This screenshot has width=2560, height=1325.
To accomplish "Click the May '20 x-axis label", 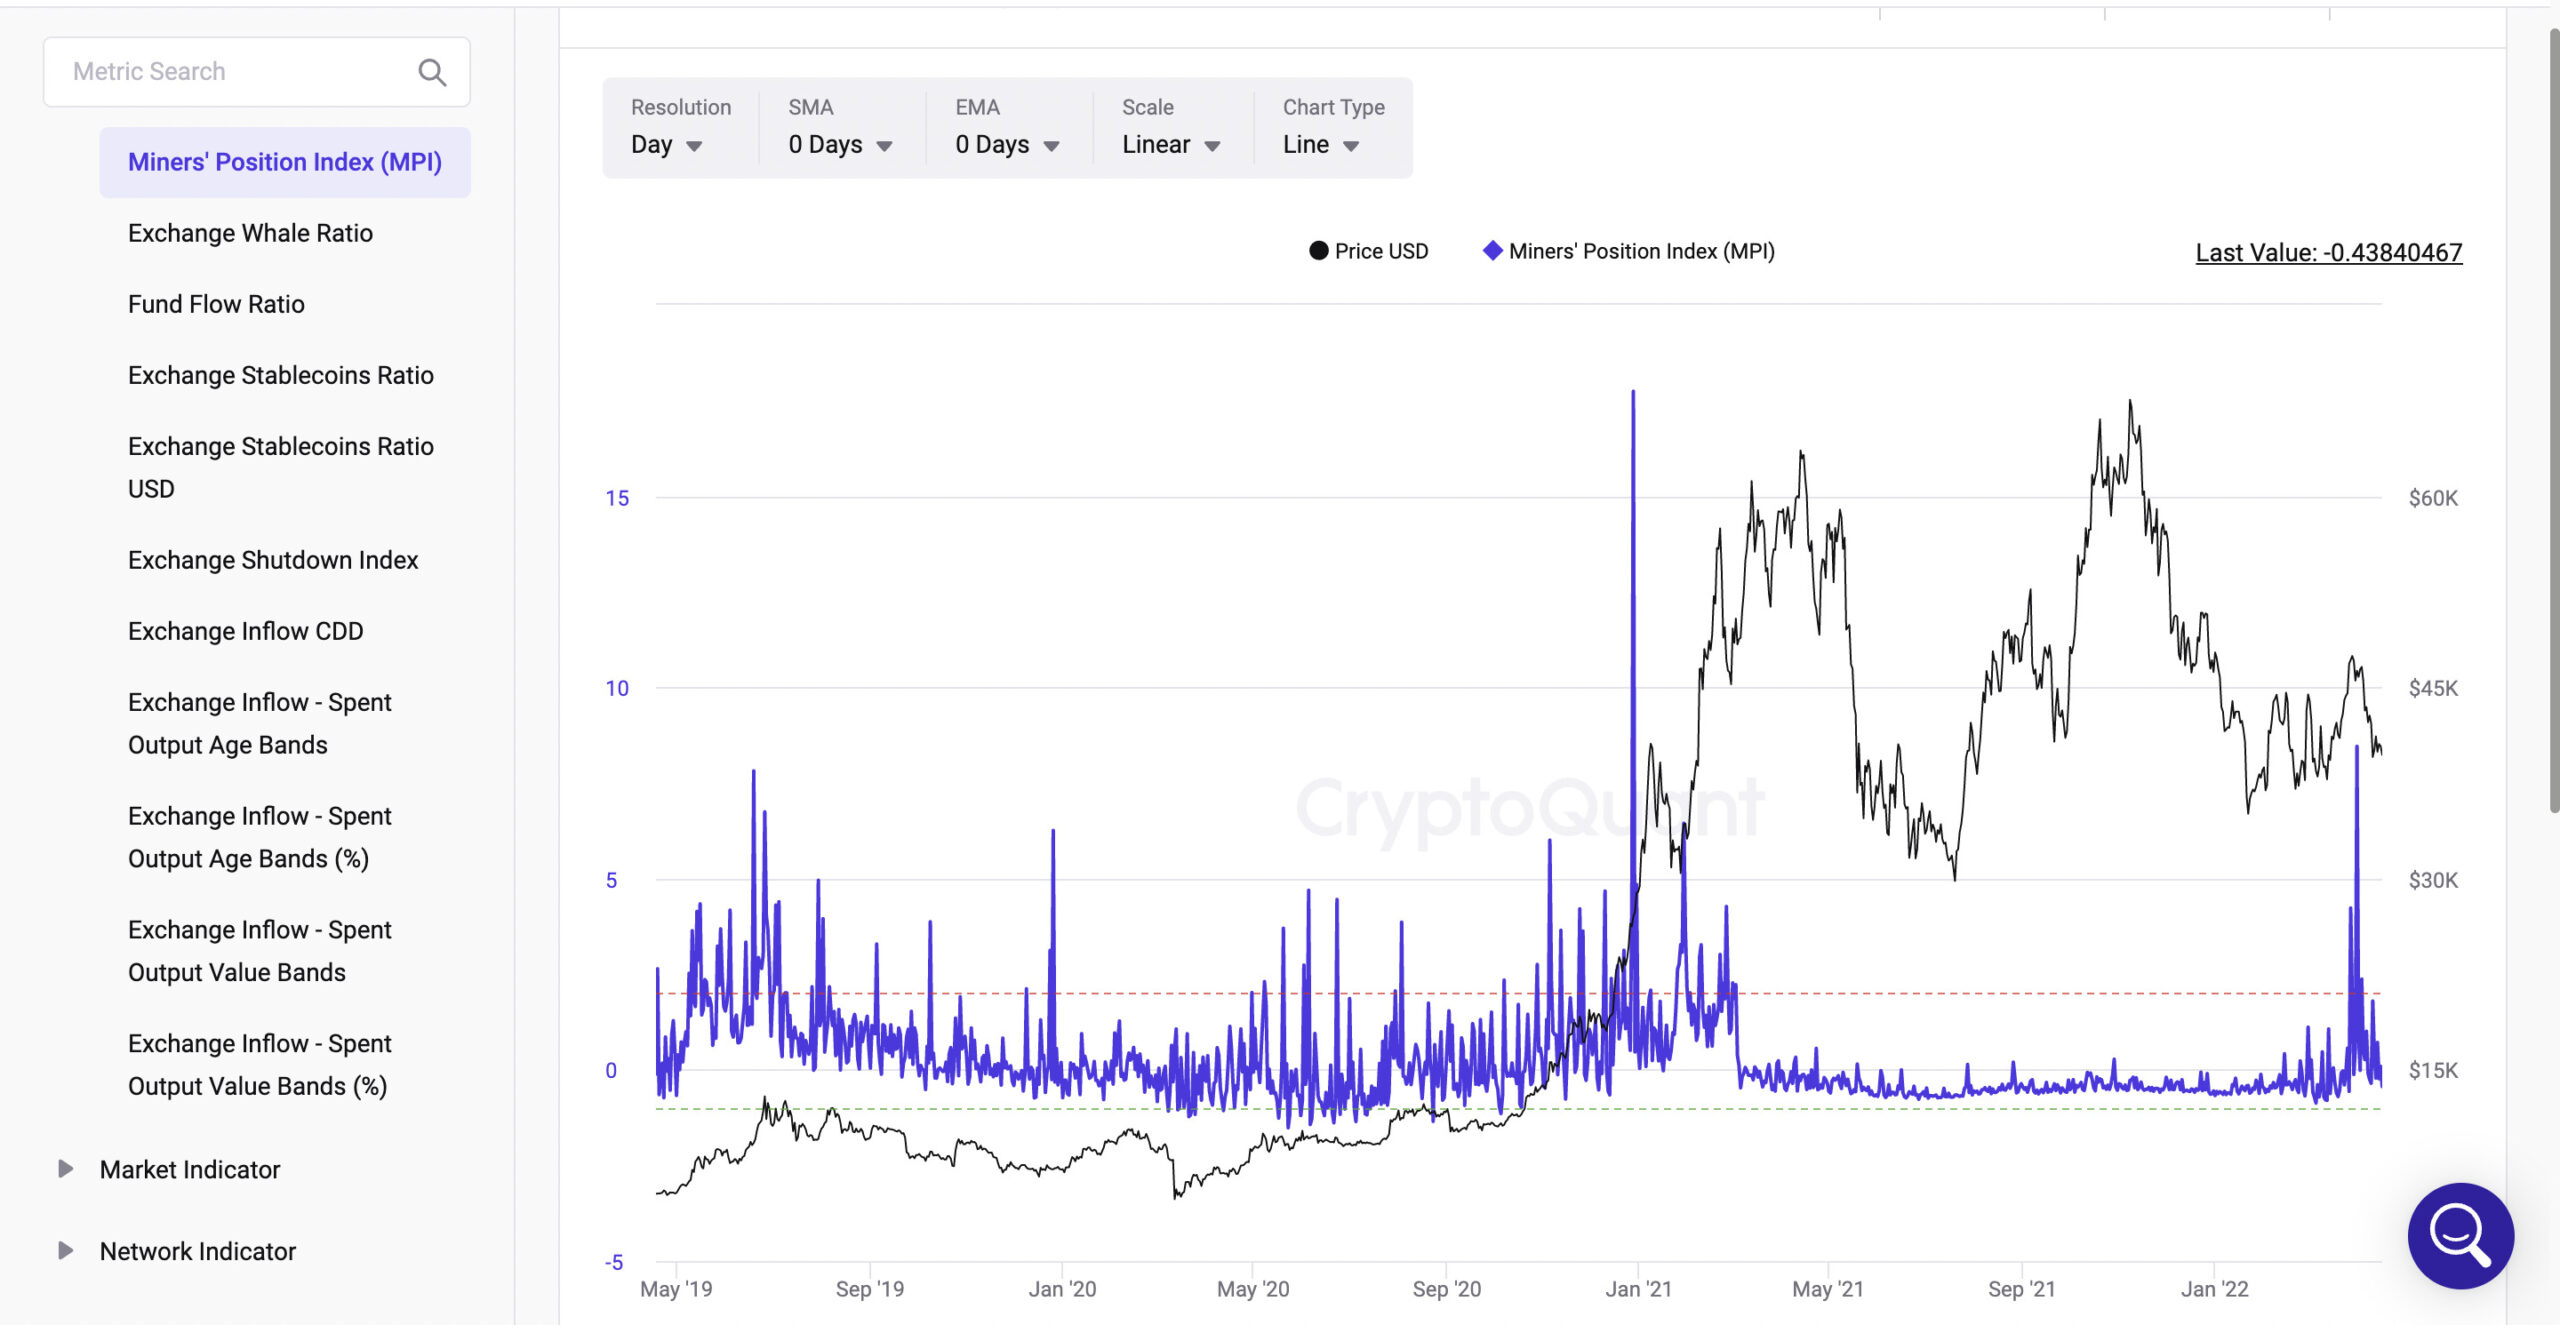I will click(1253, 1289).
